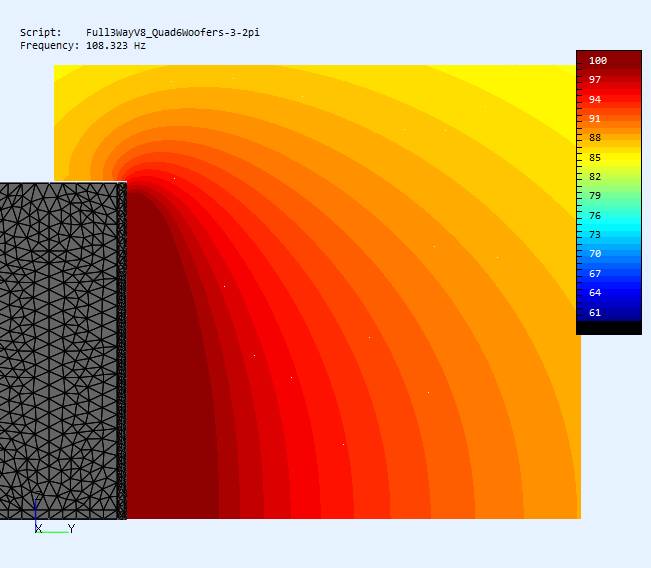651x568 pixels.
Task: Click the gray meshed speaker enclosure
Action: coord(62,351)
